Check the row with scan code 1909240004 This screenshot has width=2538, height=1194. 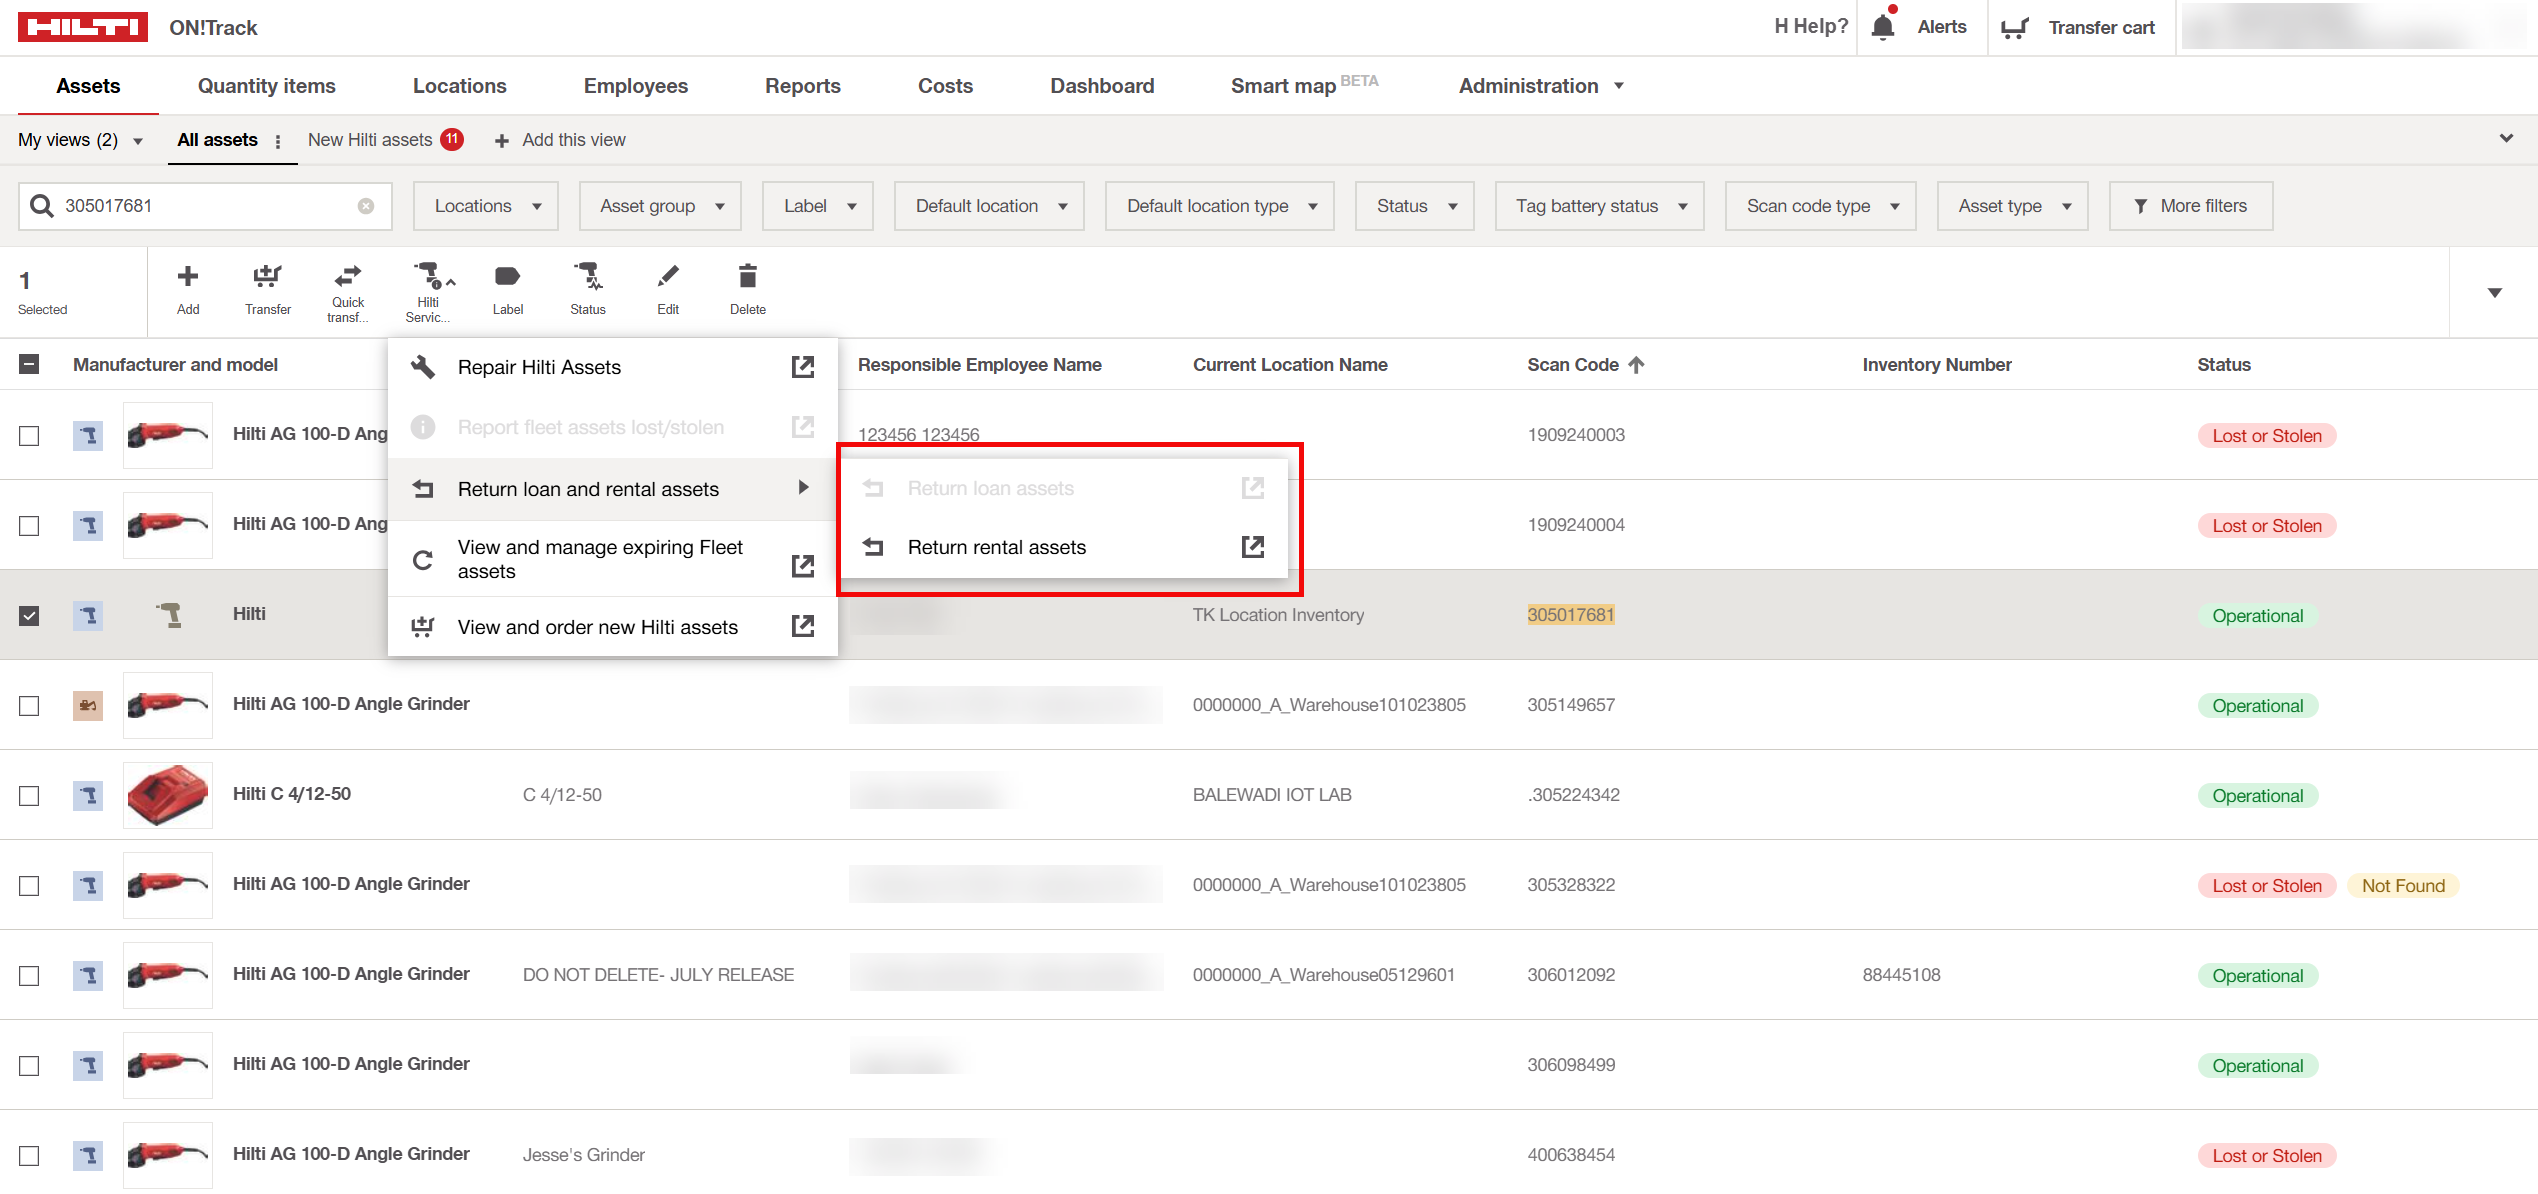pyautogui.click(x=29, y=525)
